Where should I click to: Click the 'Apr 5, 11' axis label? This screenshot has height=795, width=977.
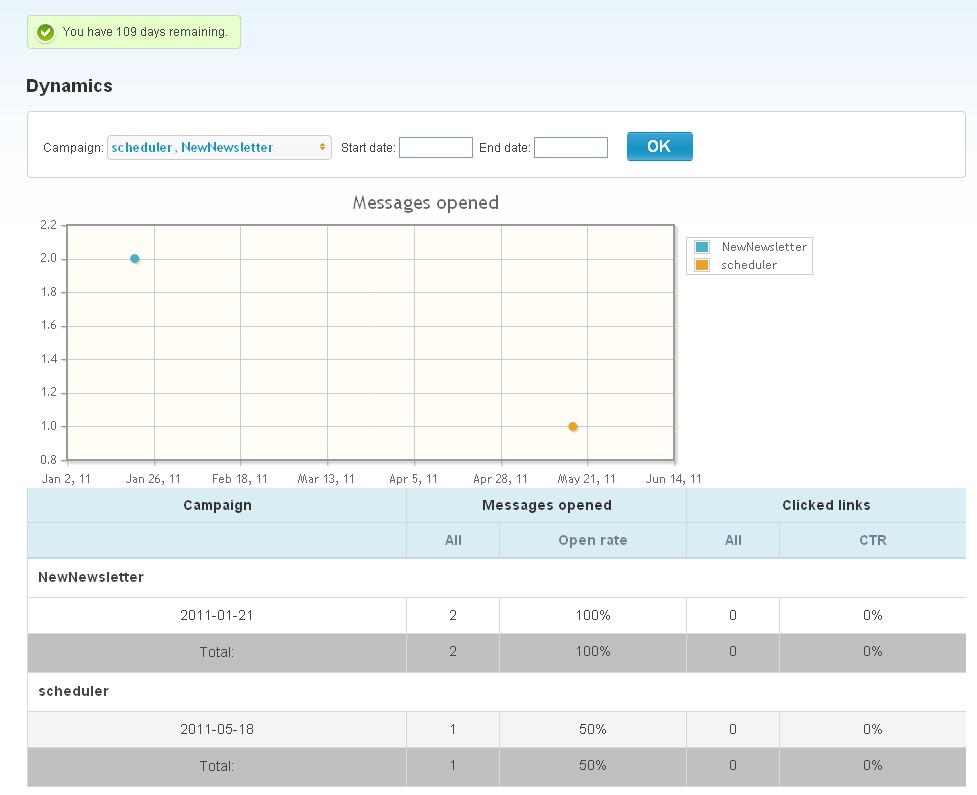[413, 479]
